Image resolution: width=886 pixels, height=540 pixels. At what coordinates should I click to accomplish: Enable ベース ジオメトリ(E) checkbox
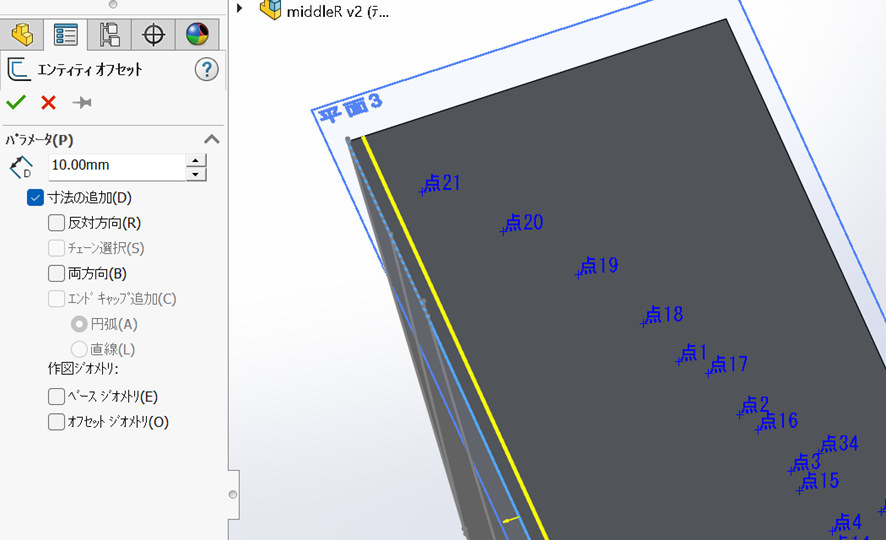[x=56, y=397]
